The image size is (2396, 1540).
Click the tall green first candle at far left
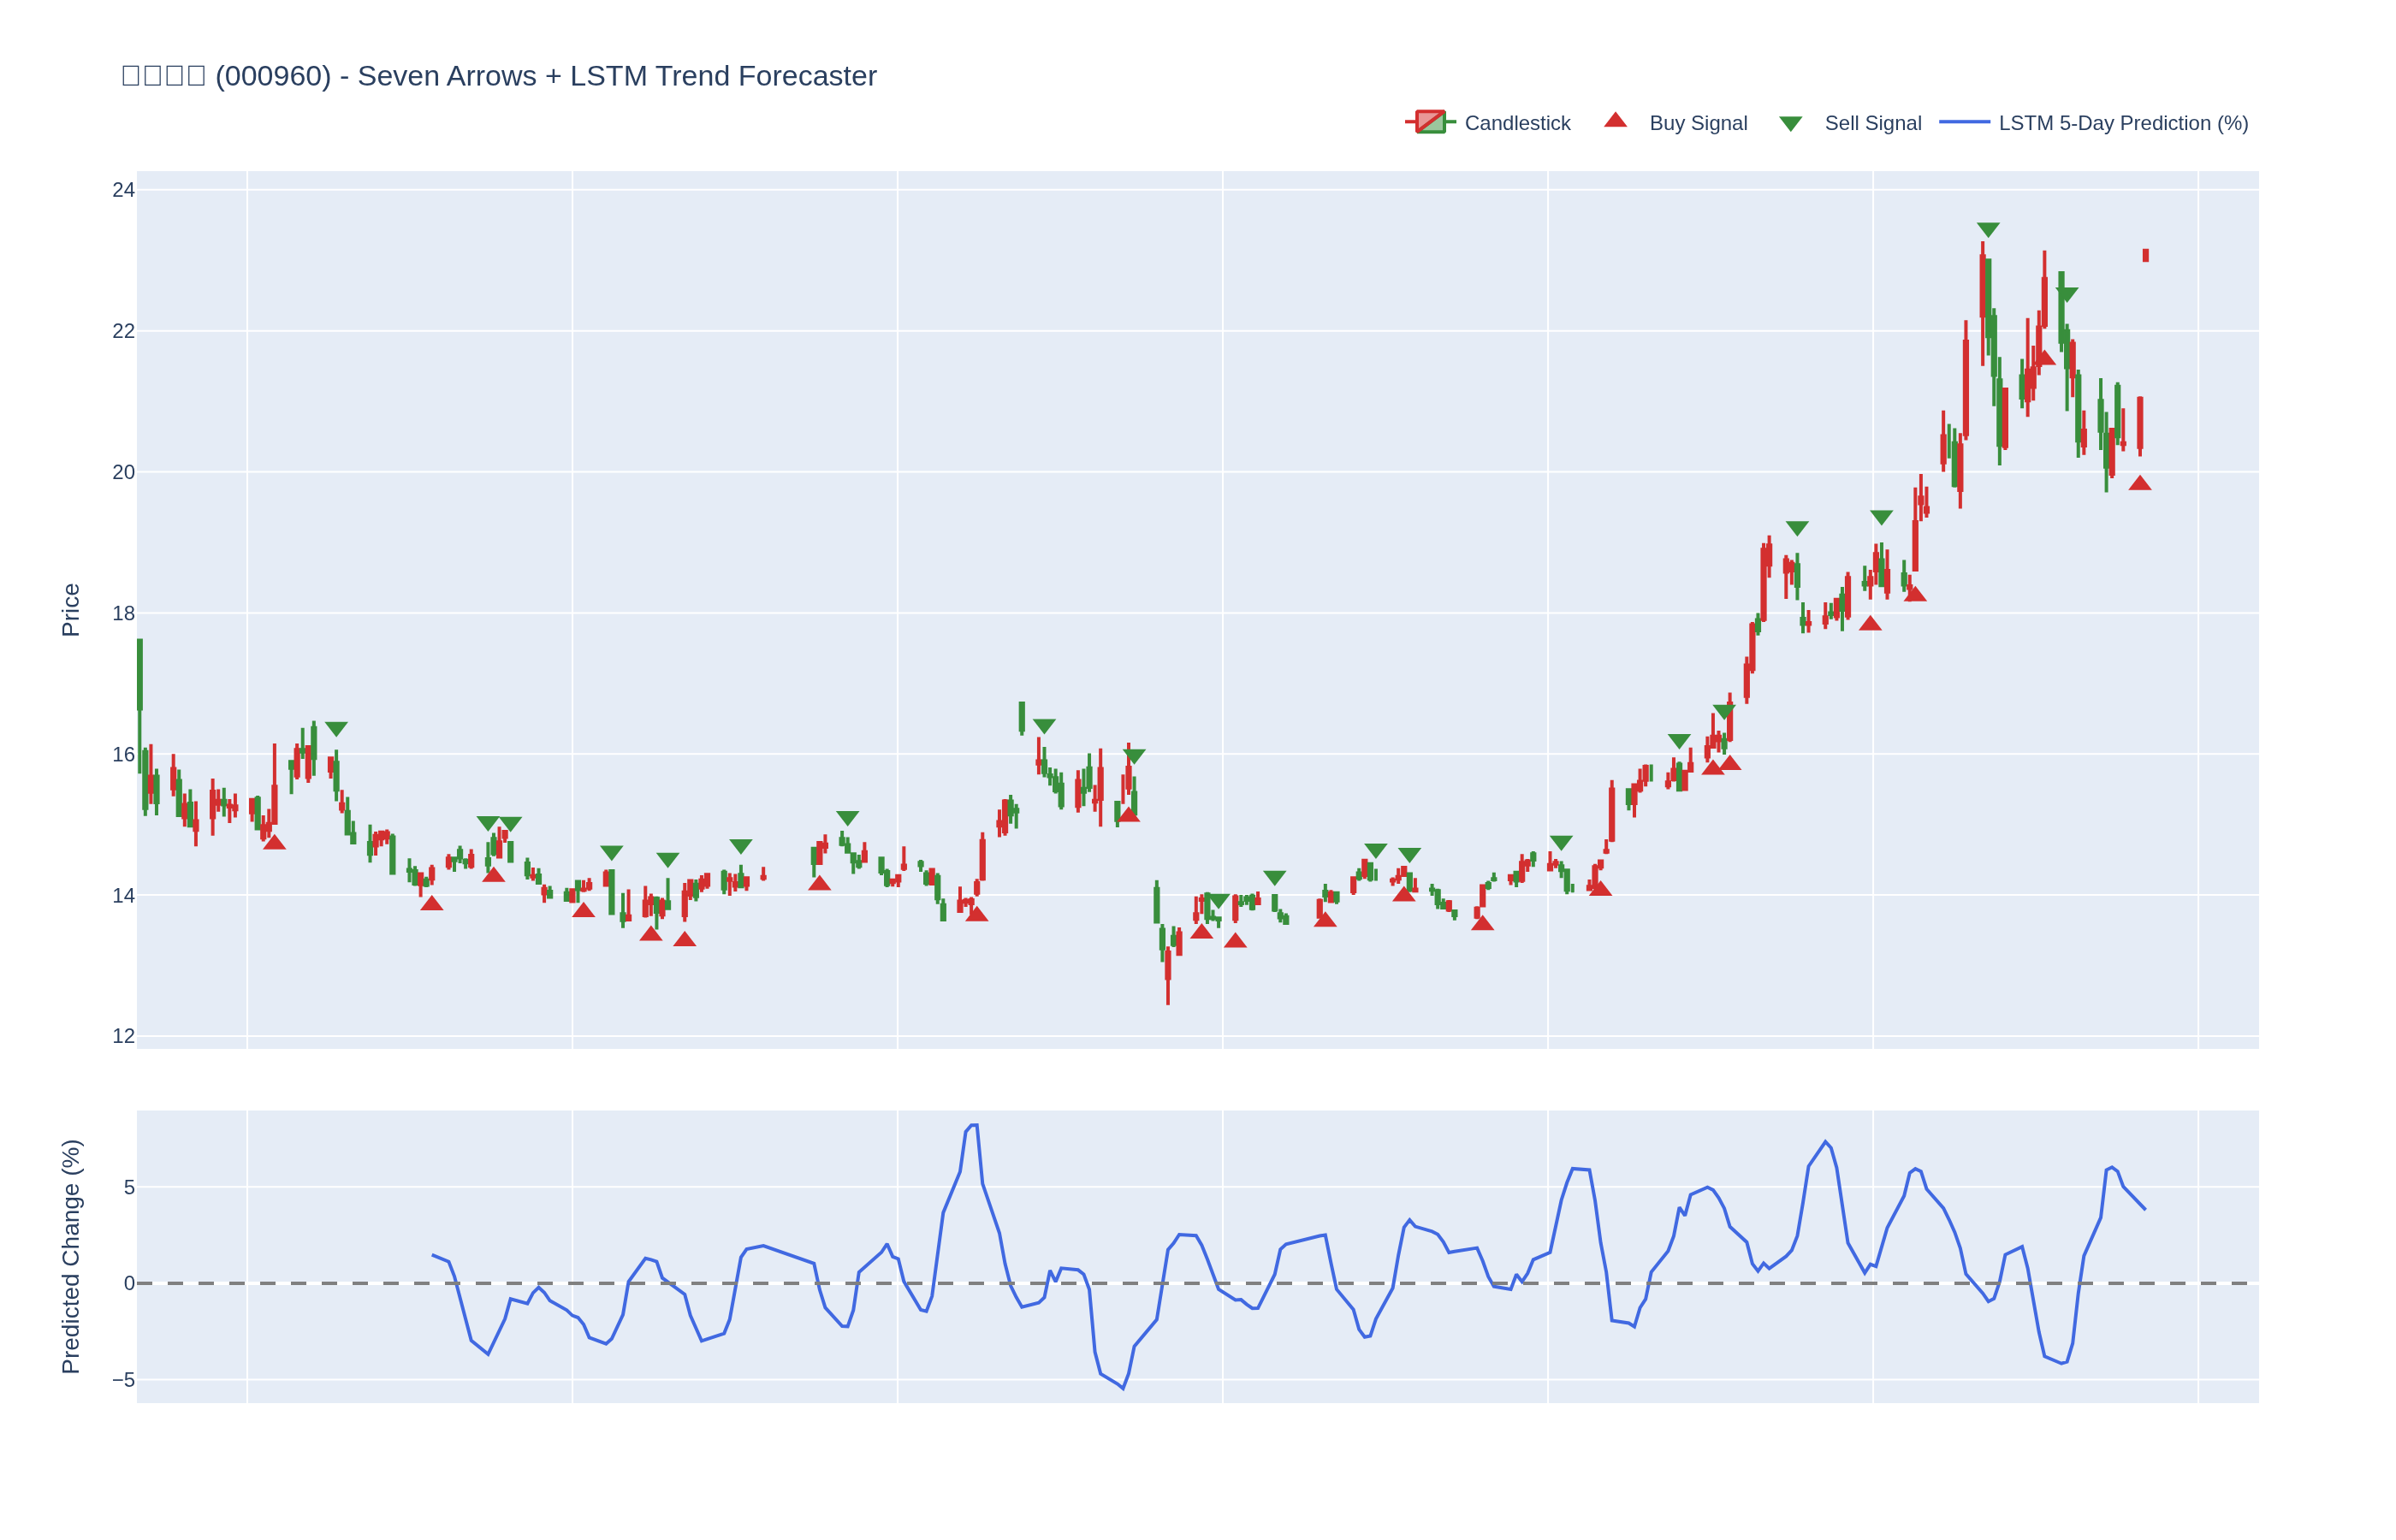coord(140,675)
